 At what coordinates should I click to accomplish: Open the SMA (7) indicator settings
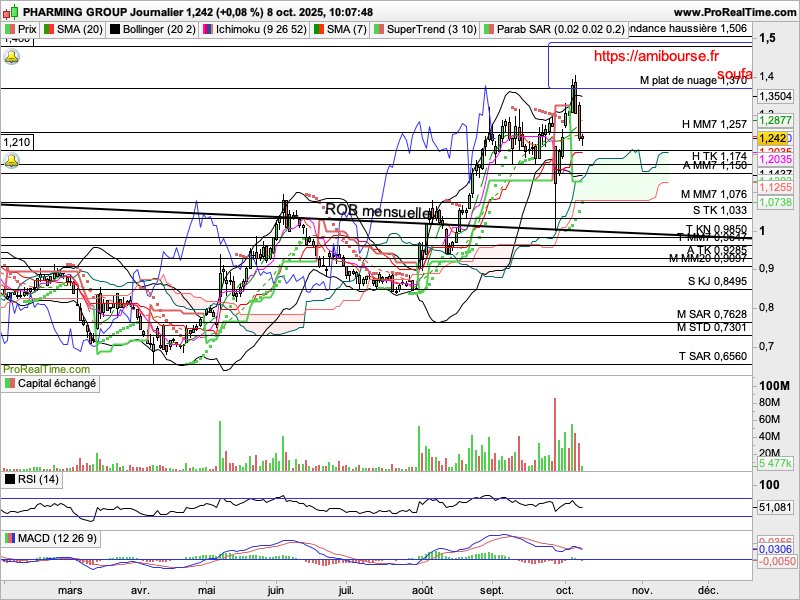[x=346, y=29]
